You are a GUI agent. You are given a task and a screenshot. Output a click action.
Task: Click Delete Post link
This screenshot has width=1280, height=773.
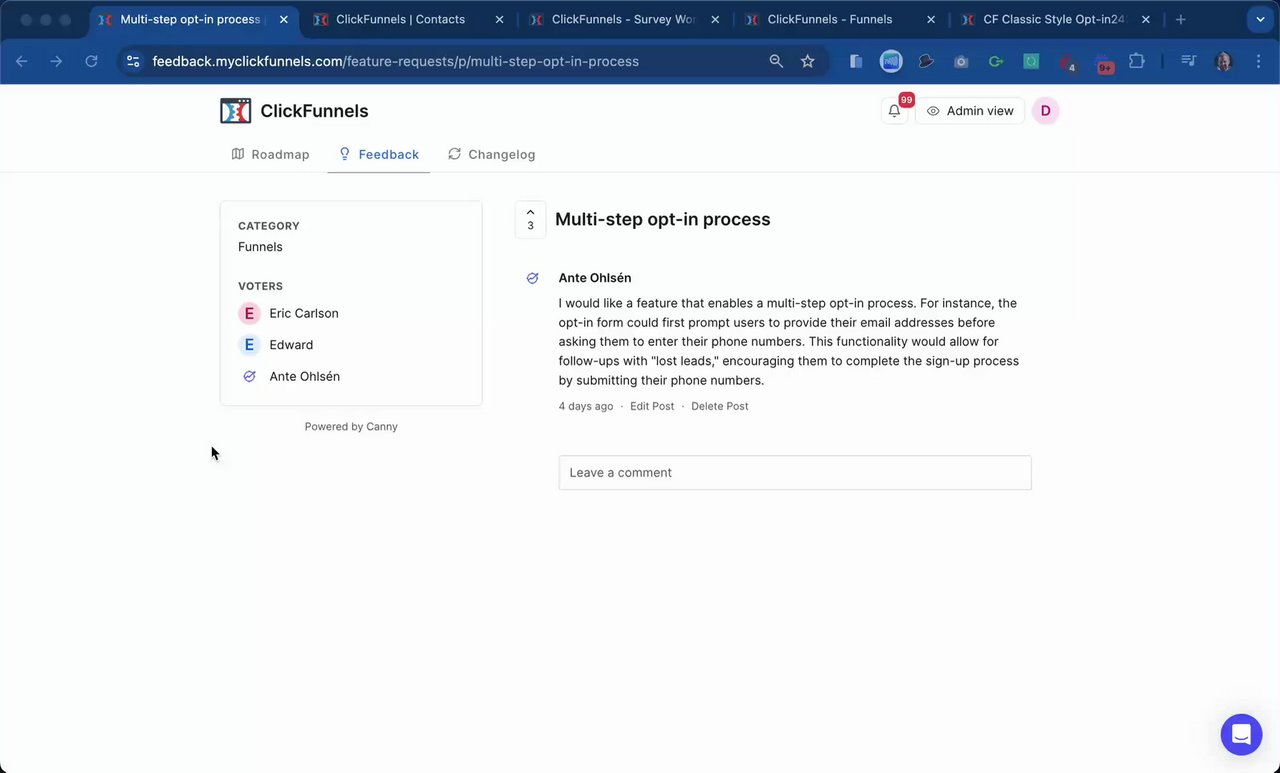(720, 406)
